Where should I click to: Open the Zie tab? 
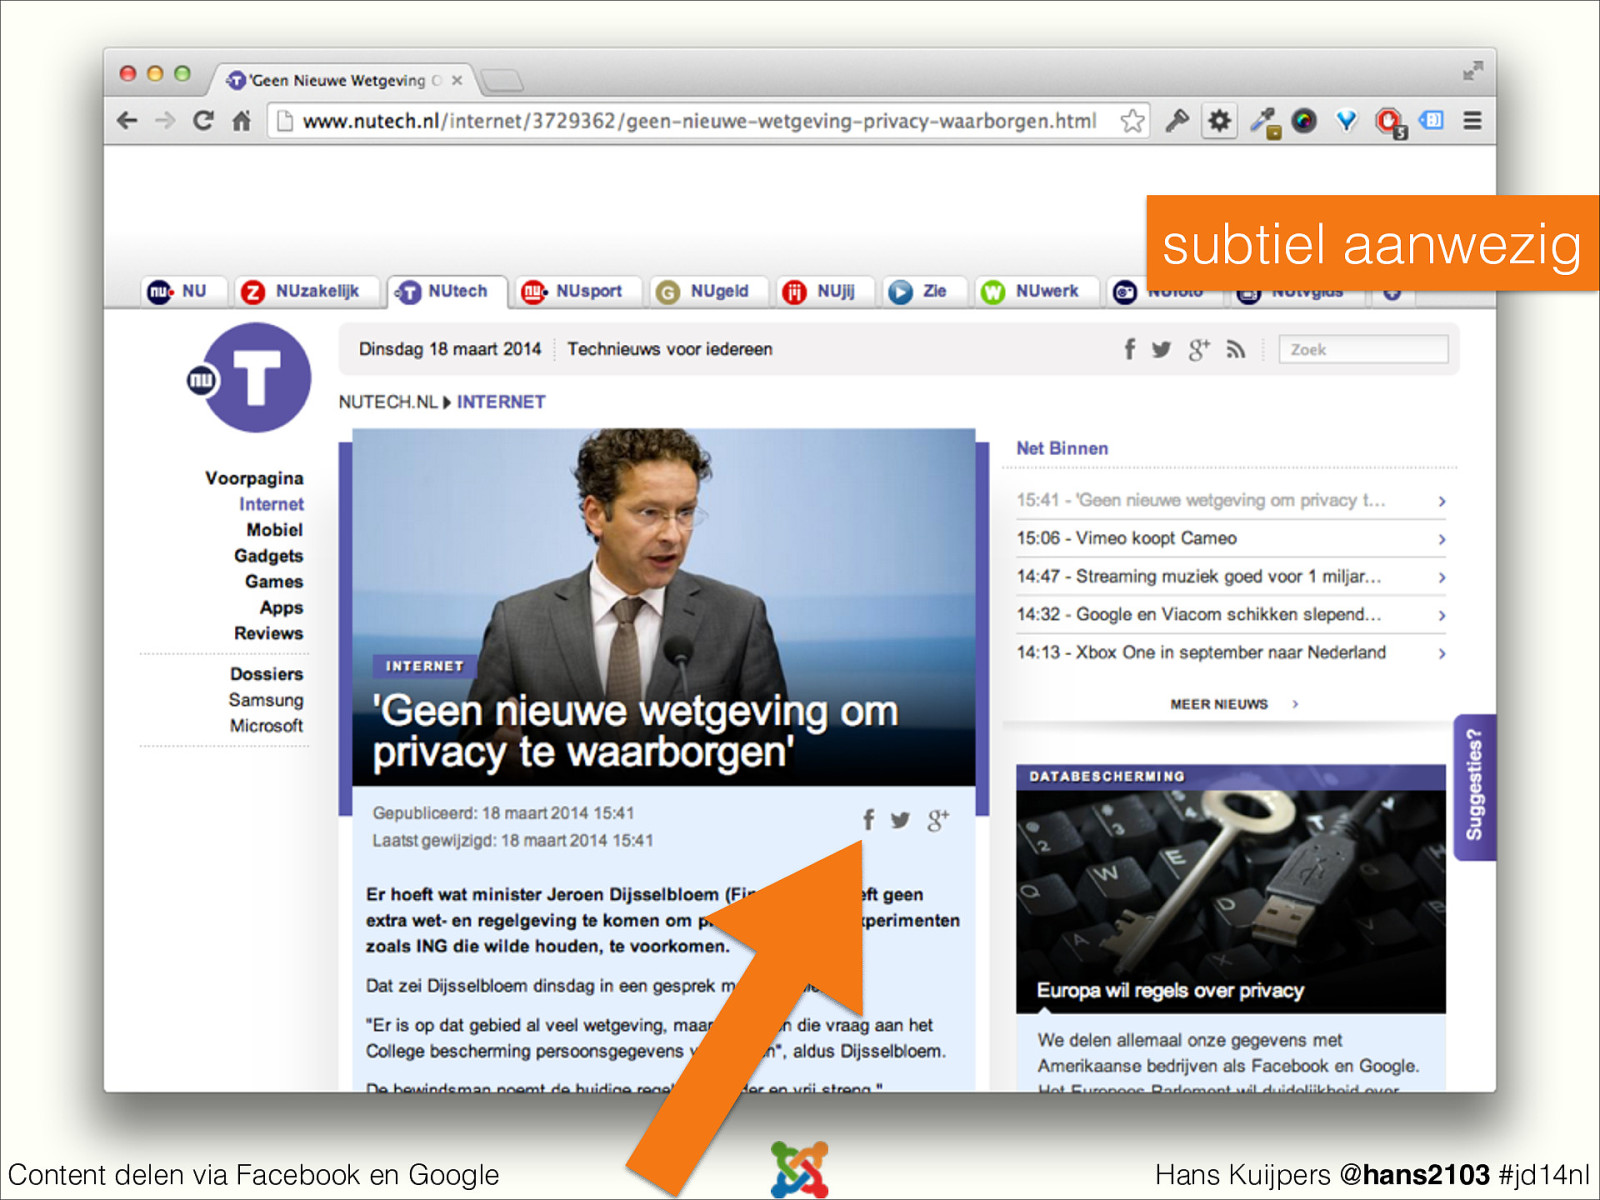coord(925,291)
